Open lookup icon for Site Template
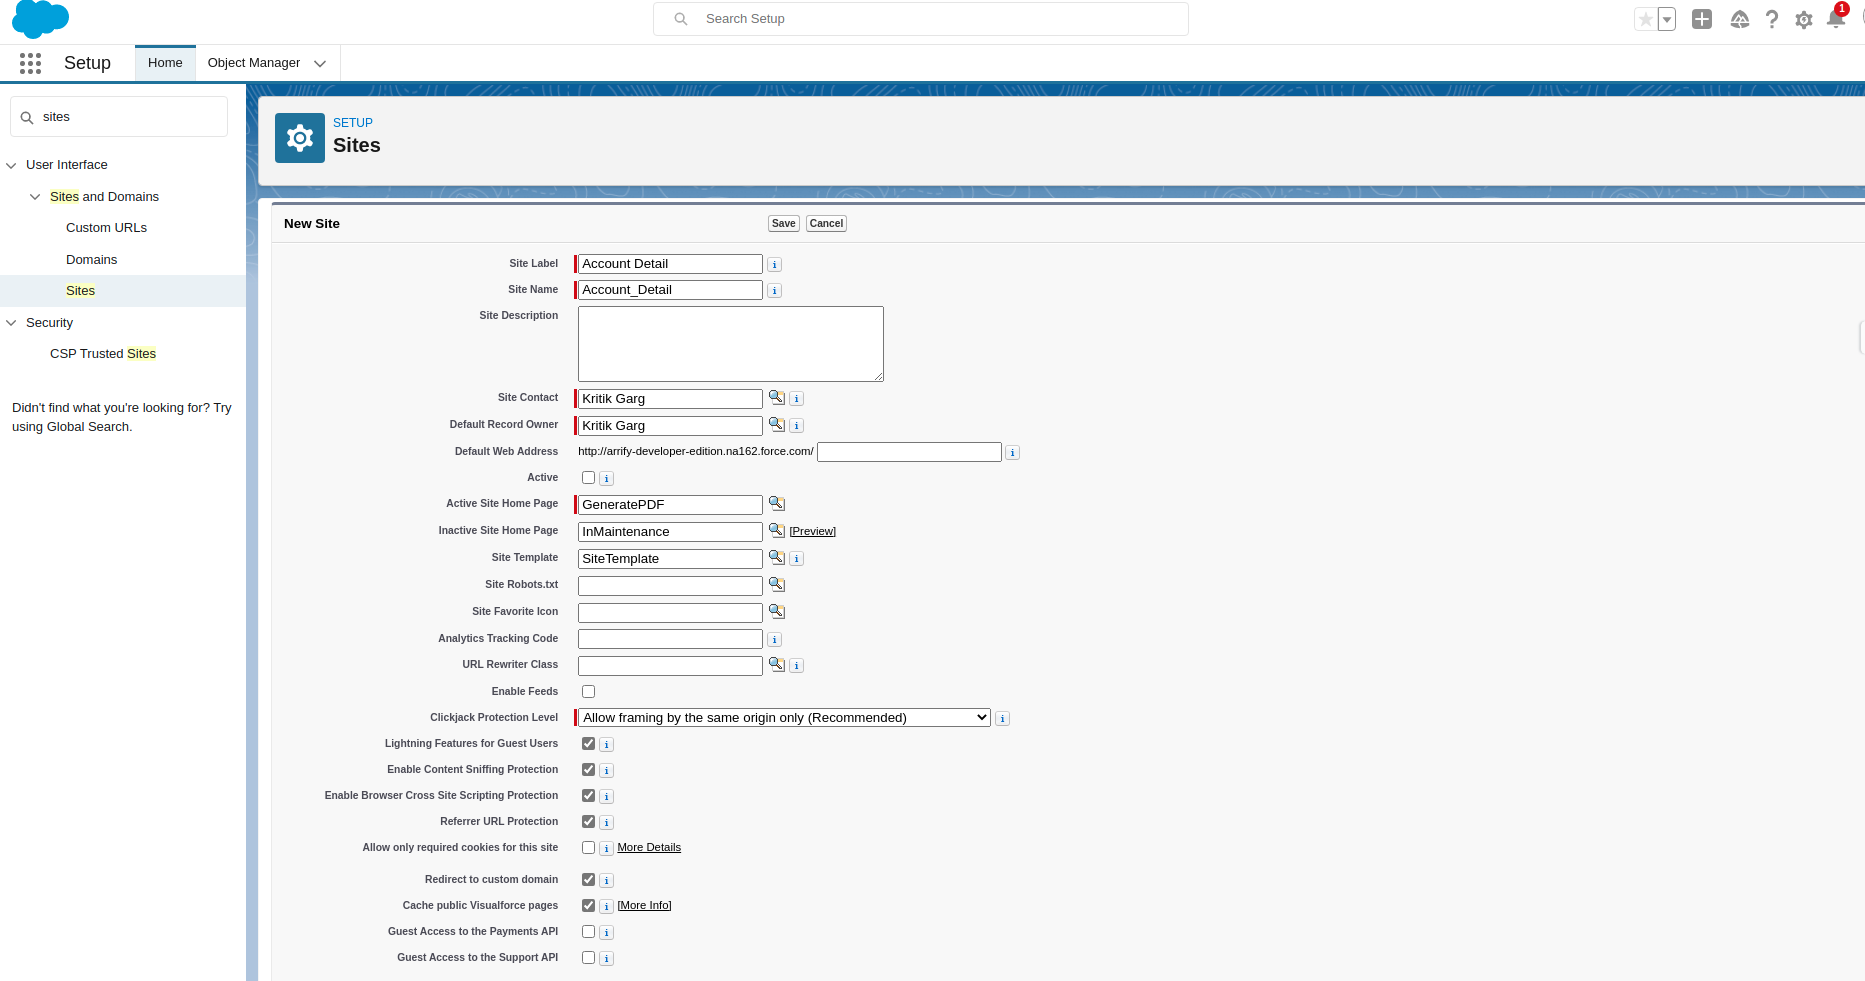The image size is (1865, 981). 777,557
